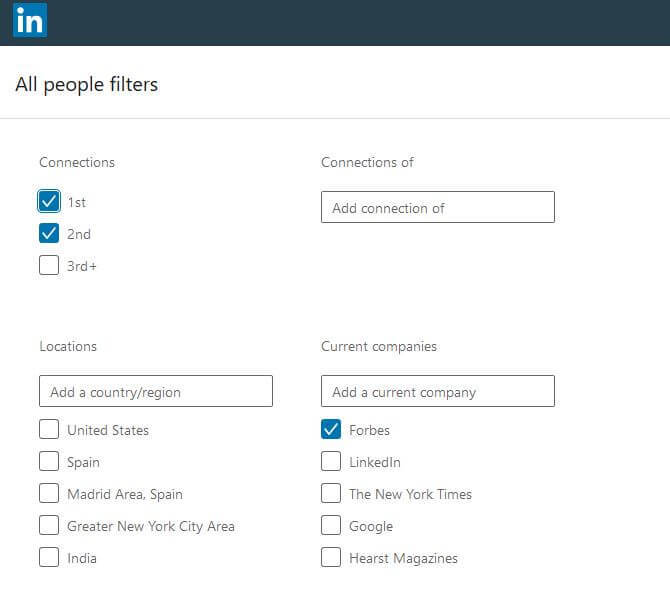Image resolution: width=670 pixels, height=600 pixels.
Task: Uncheck the 1st connections checkbox
Action: 49,201
